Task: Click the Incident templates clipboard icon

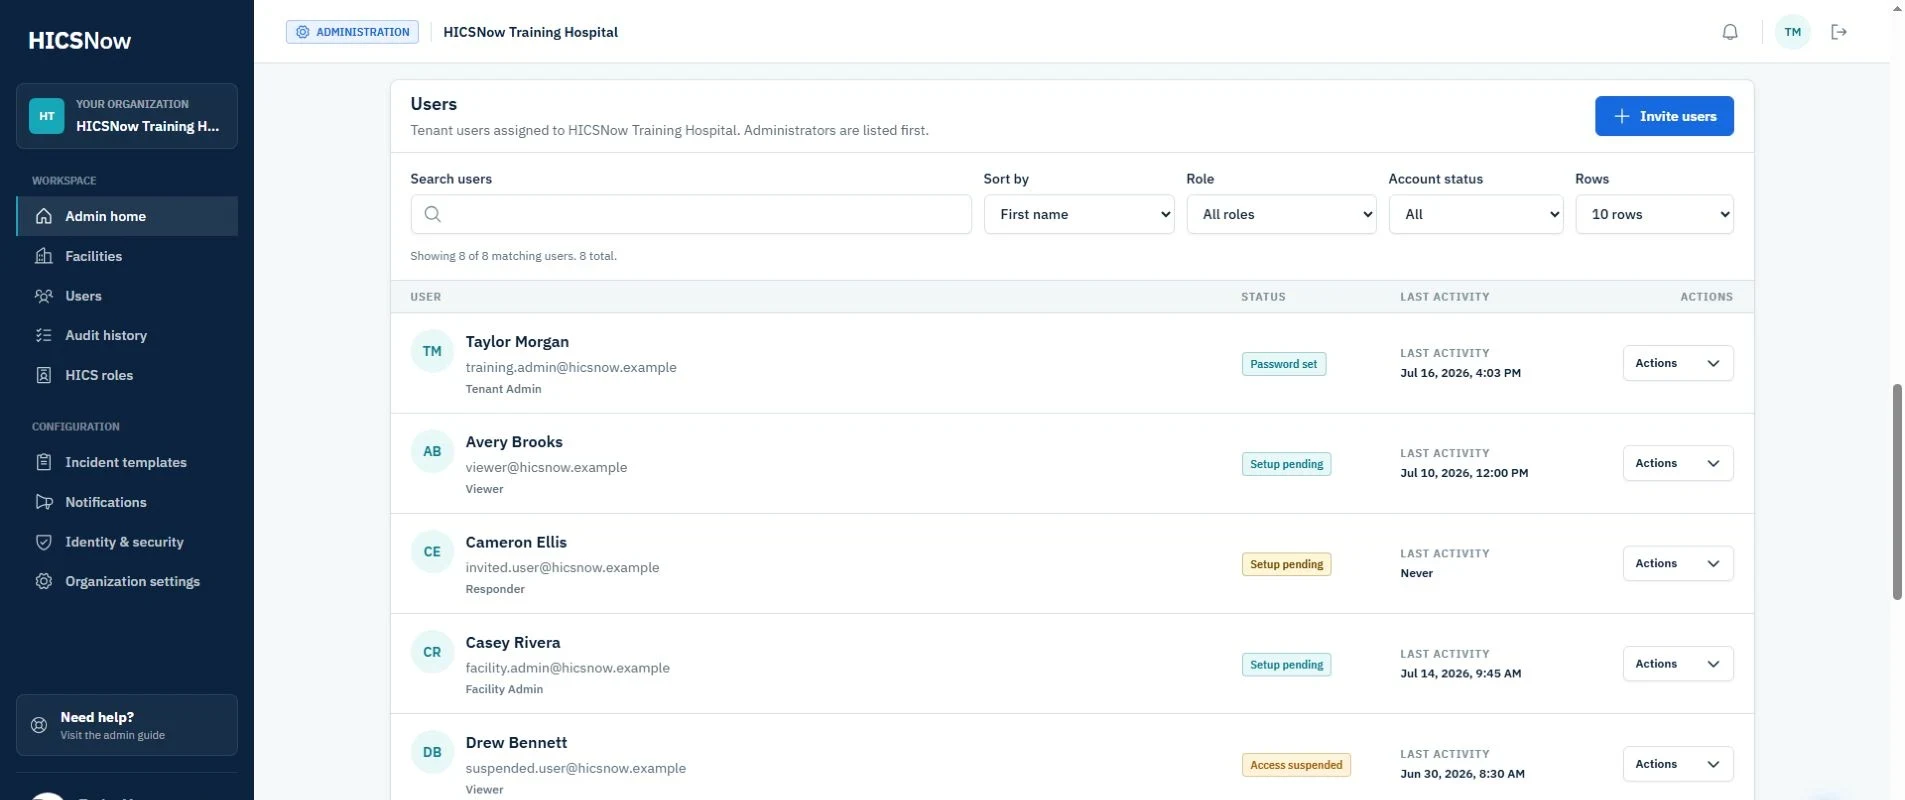Action: 44,462
